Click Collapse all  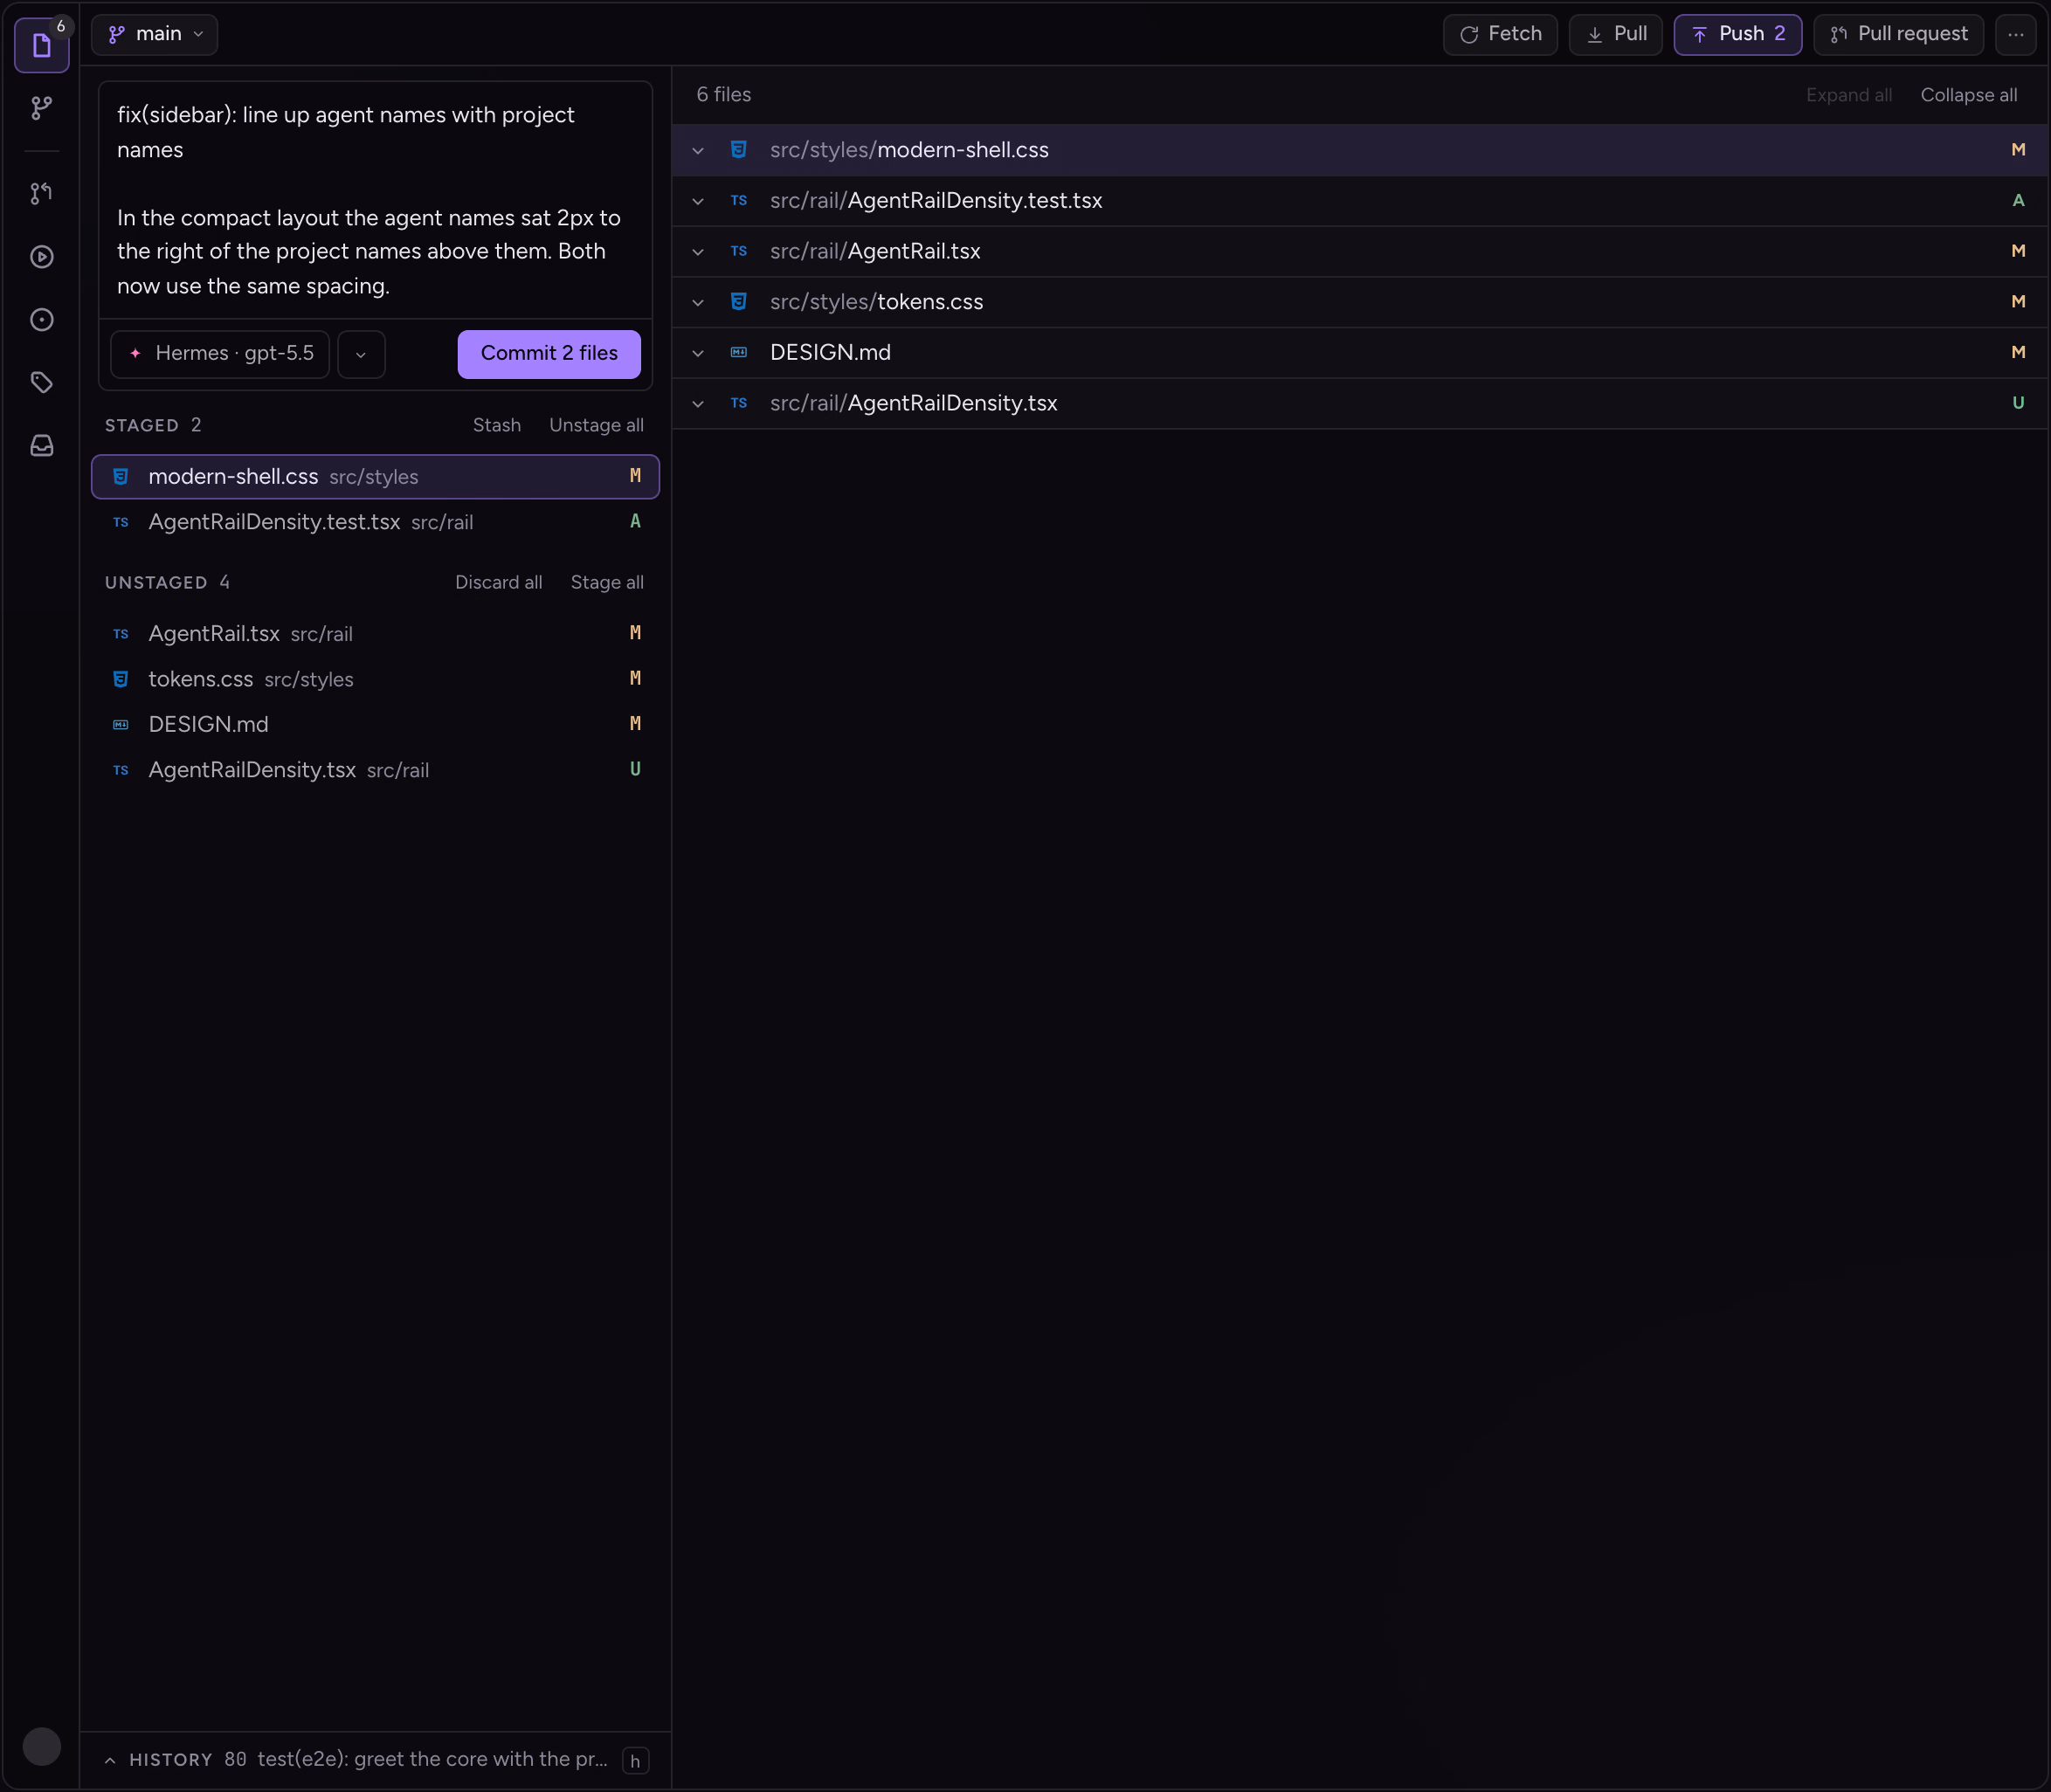click(x=1968, y=96)
